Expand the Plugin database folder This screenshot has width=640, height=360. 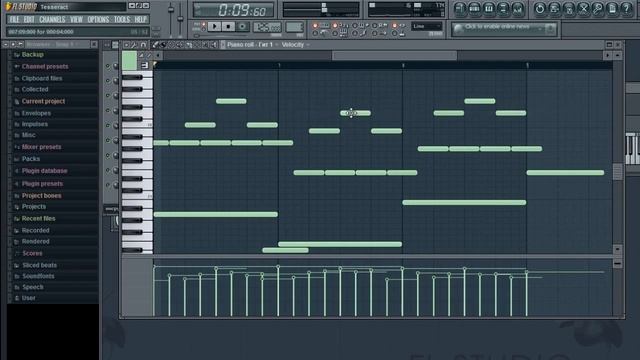click(44, 171)
